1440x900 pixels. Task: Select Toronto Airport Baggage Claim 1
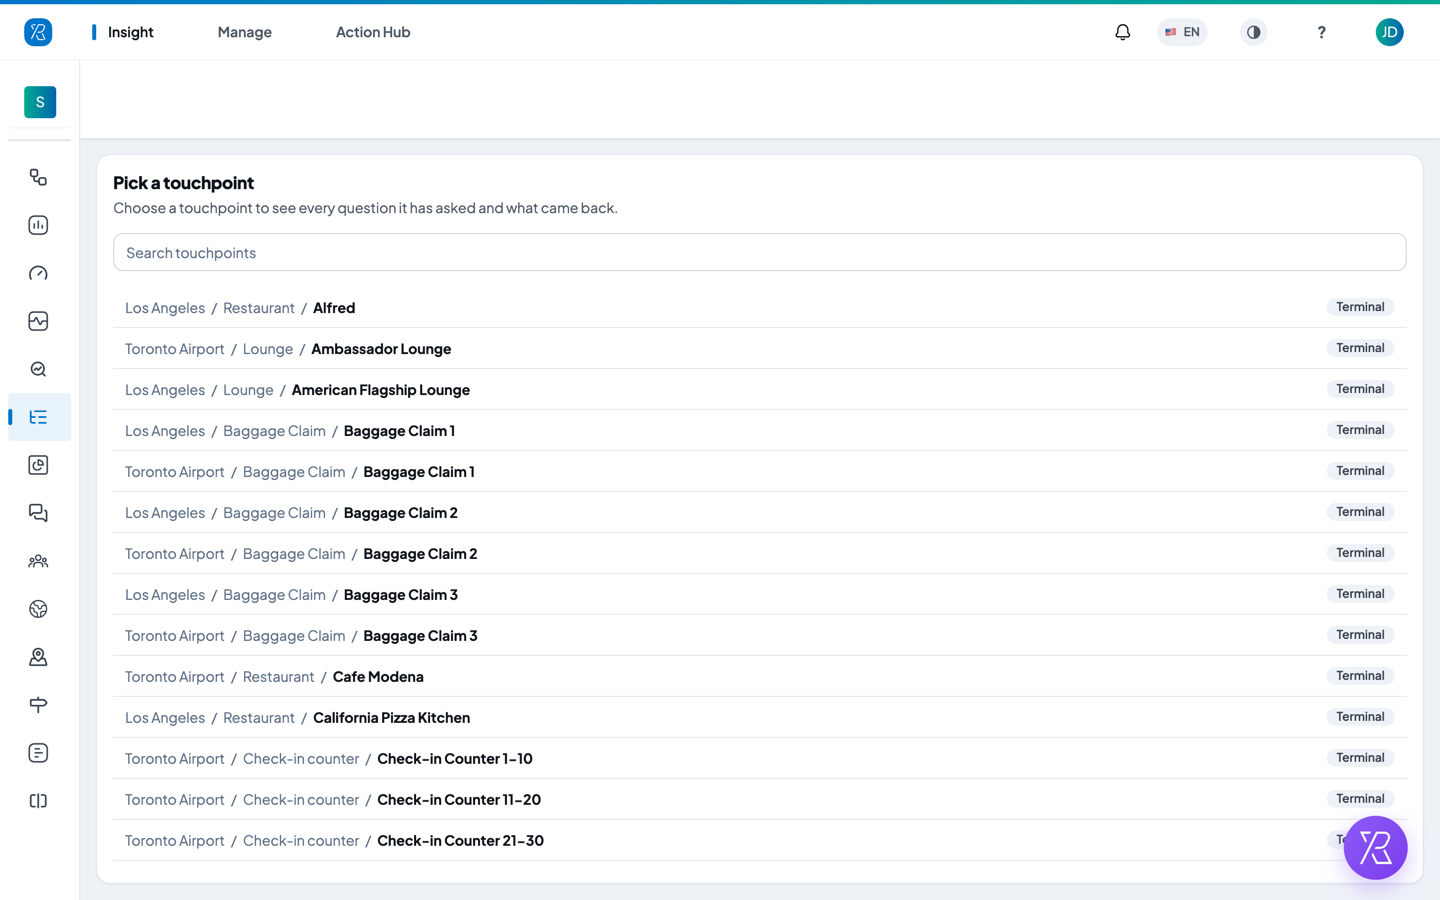click(760, 472)
